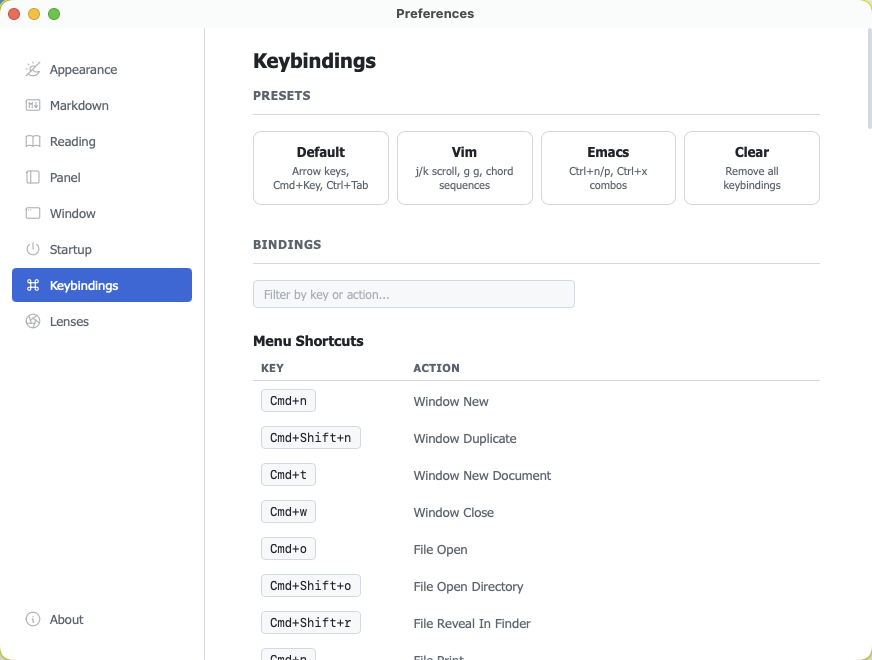This screenshot has width=872, height=660.
Task: Click the Window sidebar icon
Action: coord(33,214)
